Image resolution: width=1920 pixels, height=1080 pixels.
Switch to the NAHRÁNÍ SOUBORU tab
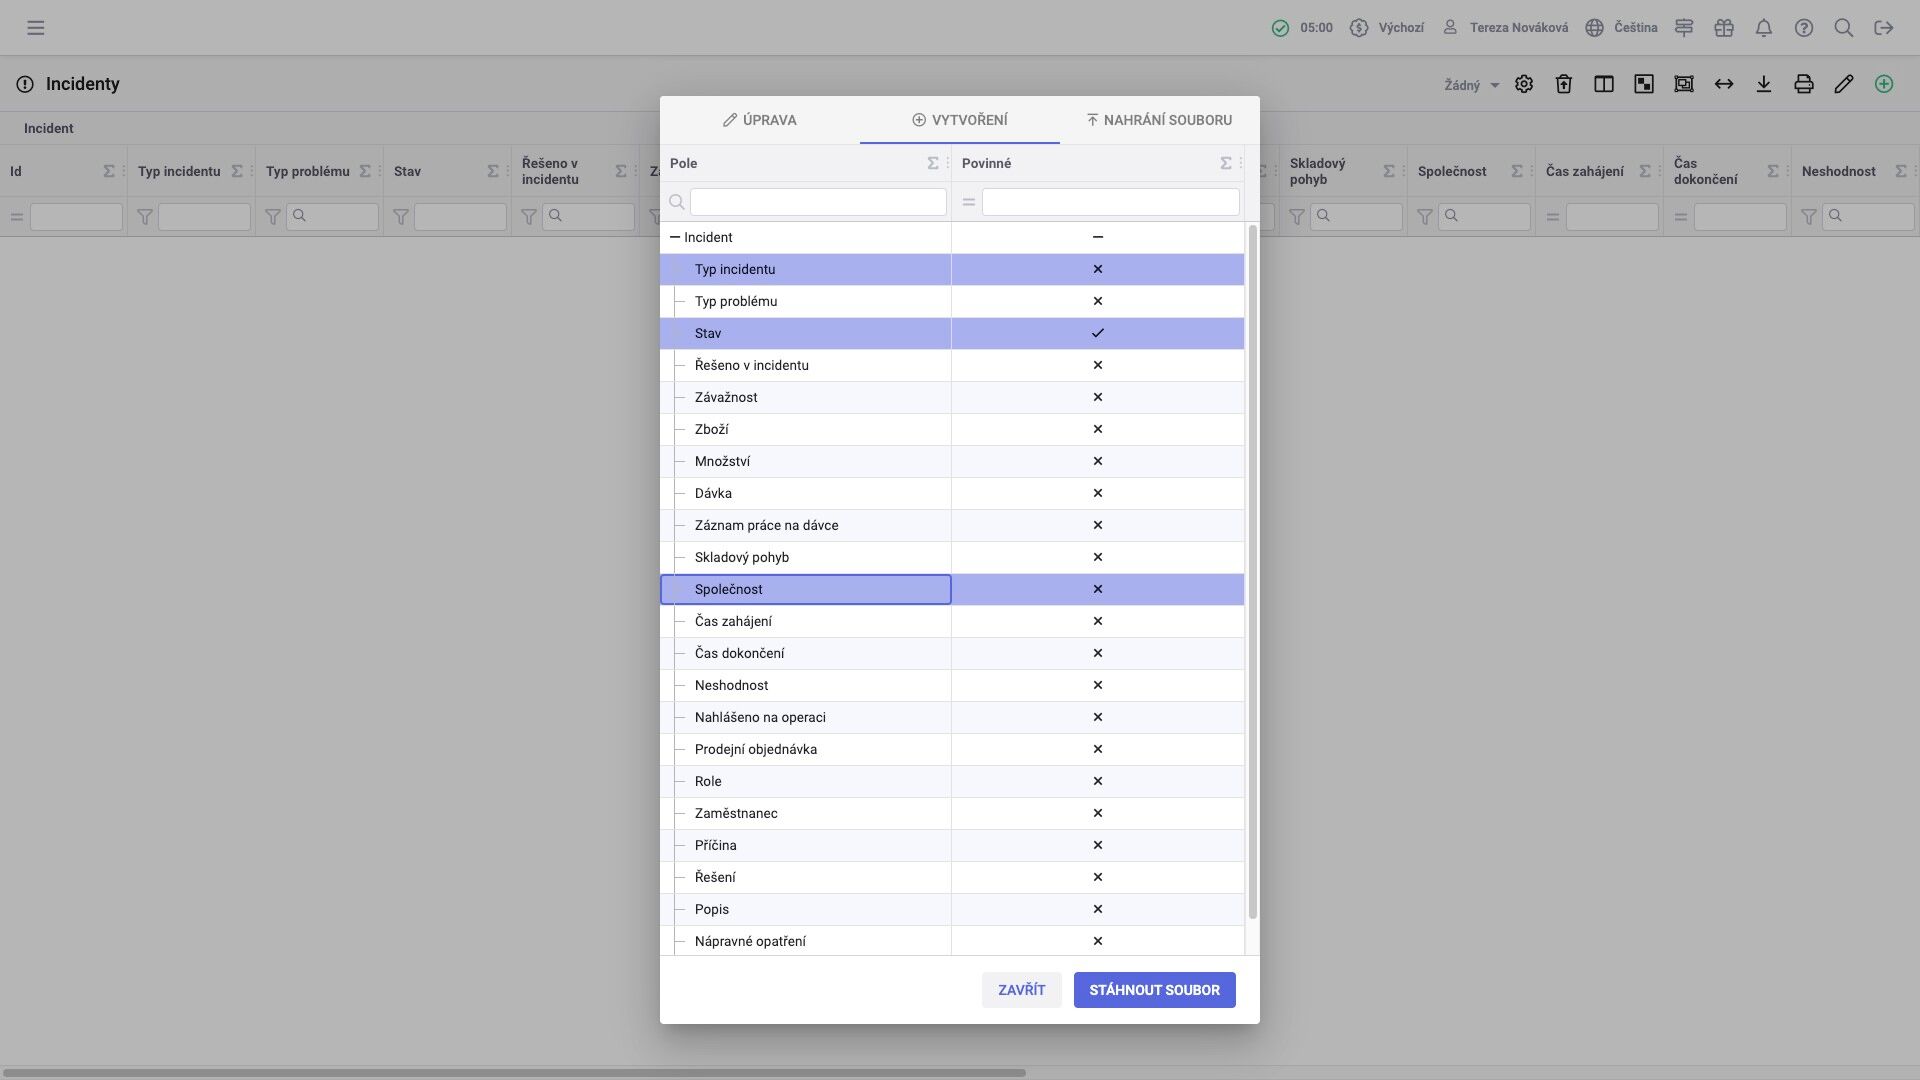pyautogui.click(x=1159, y=120)
